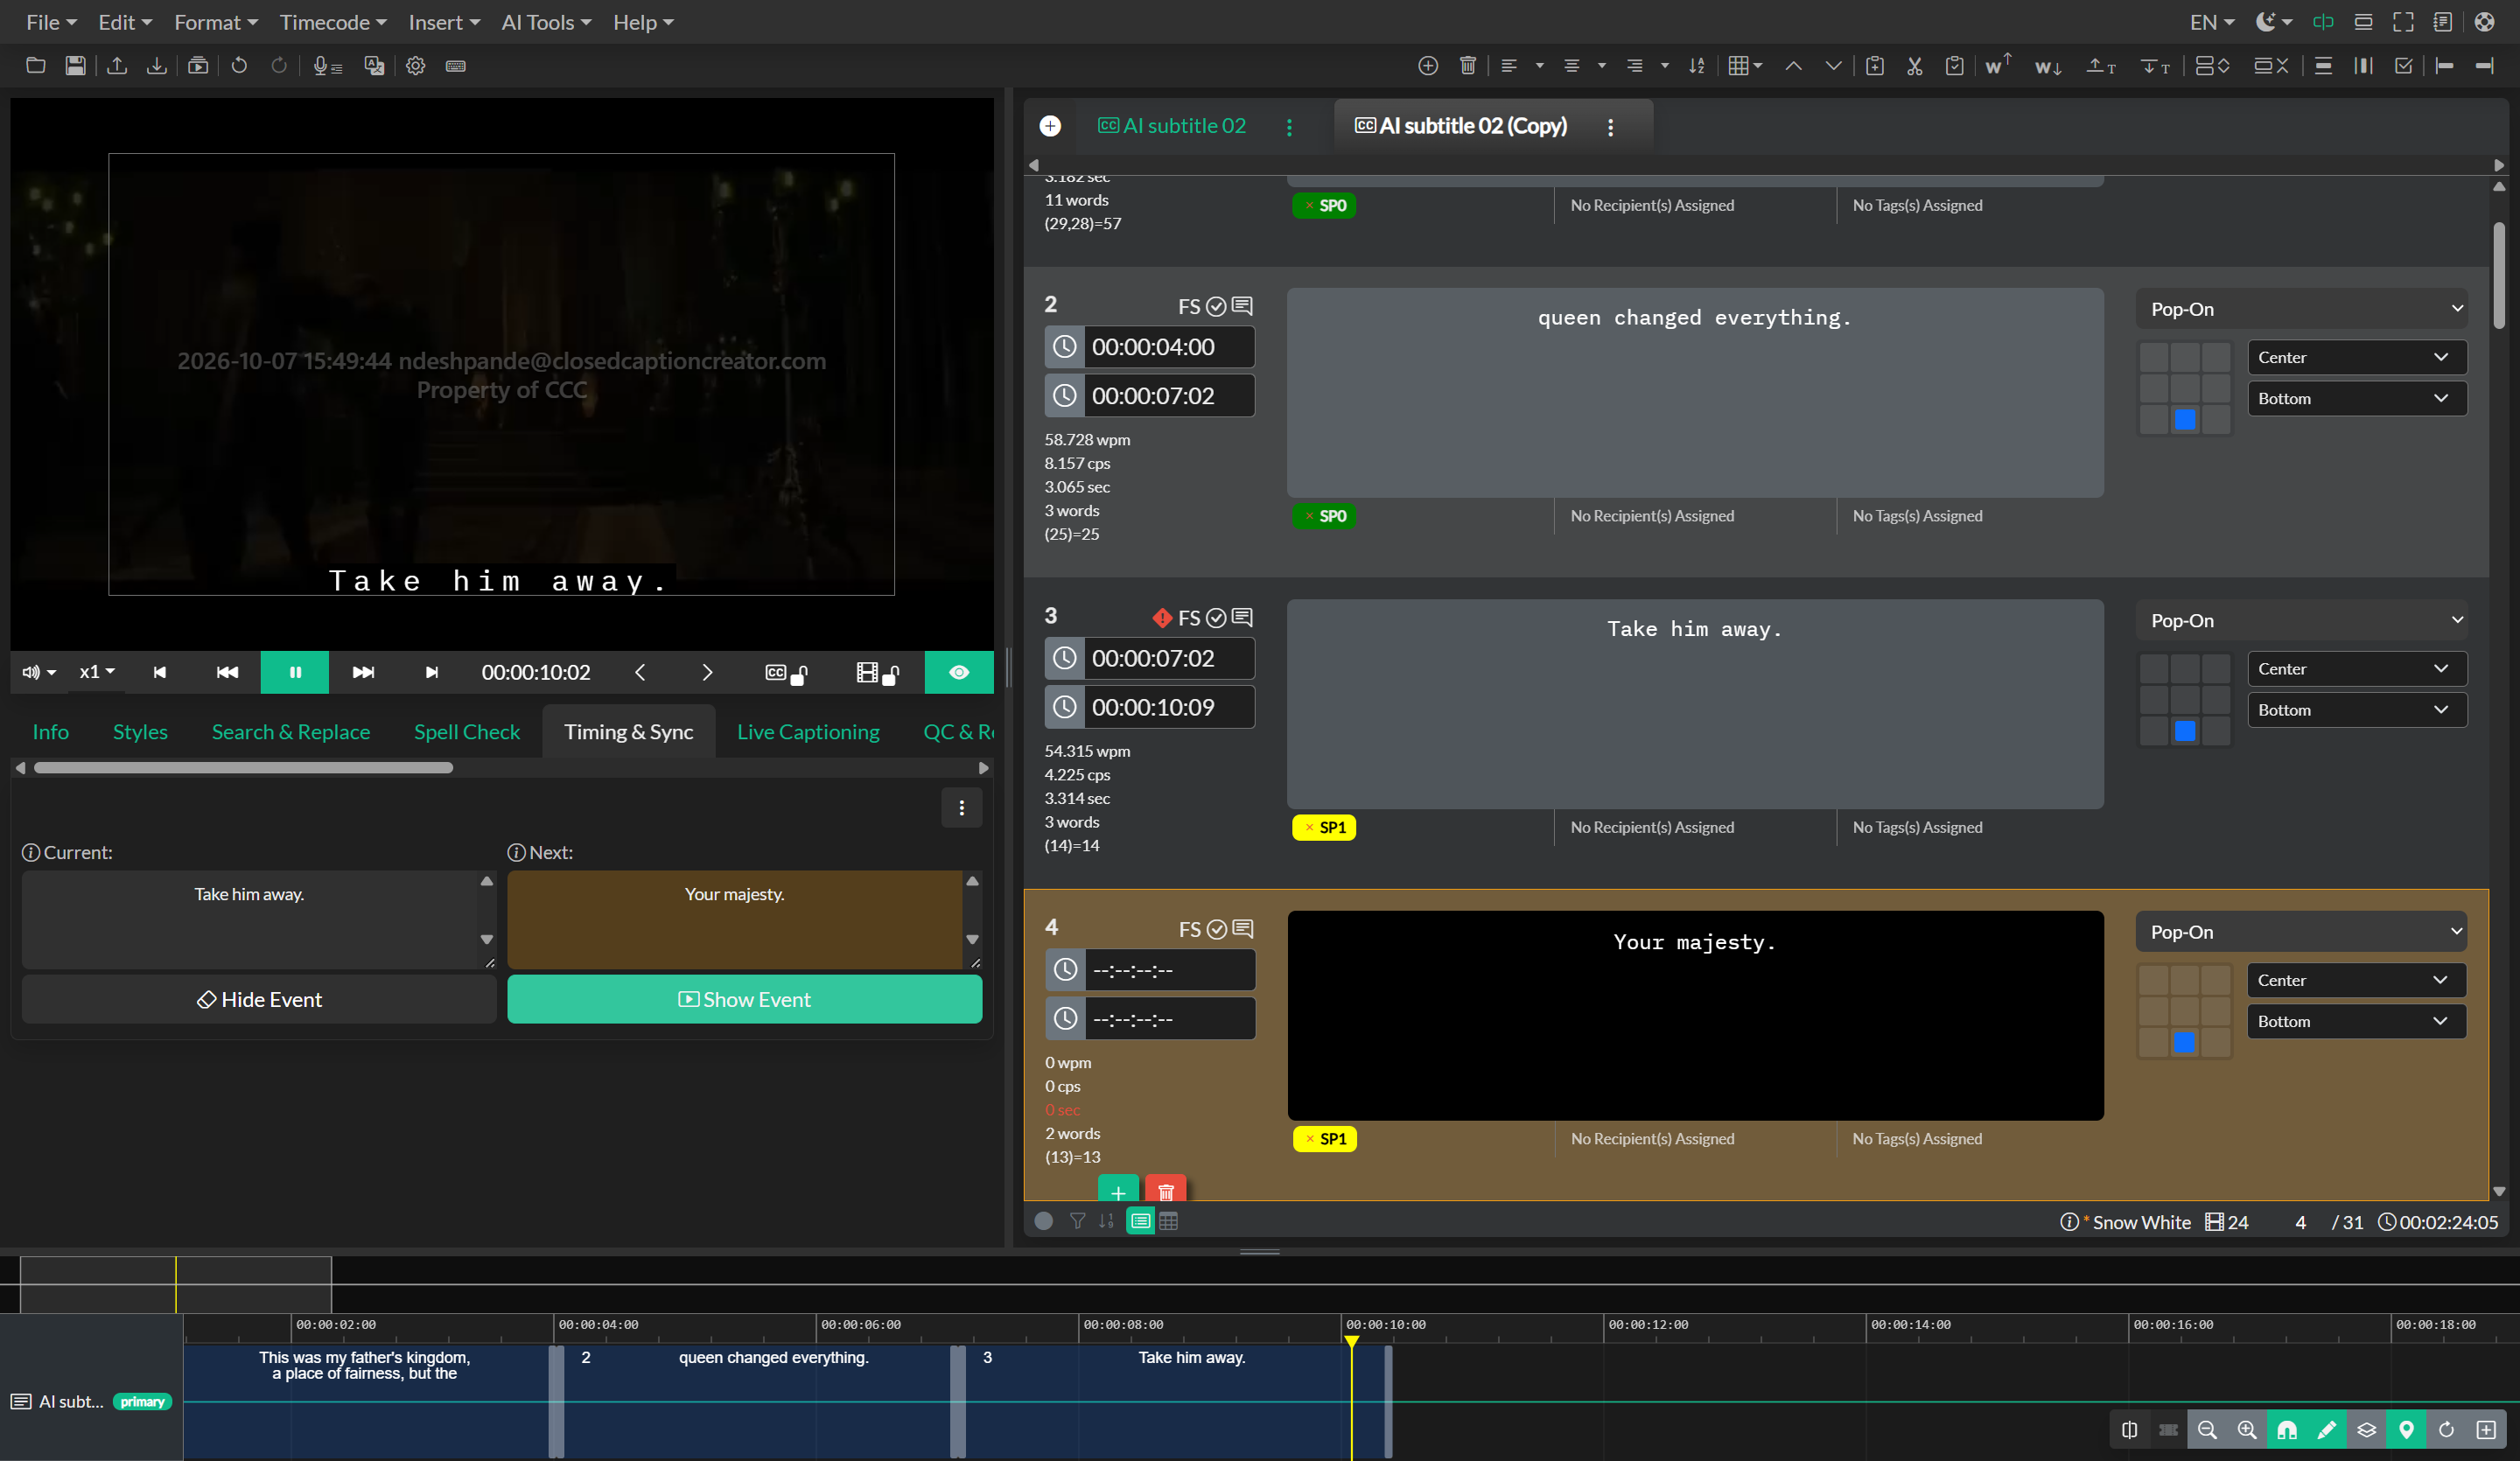The height and width of the screenshot is (1461, 2520).
Task: Pause video playback
Action: [x=295, y=672]
